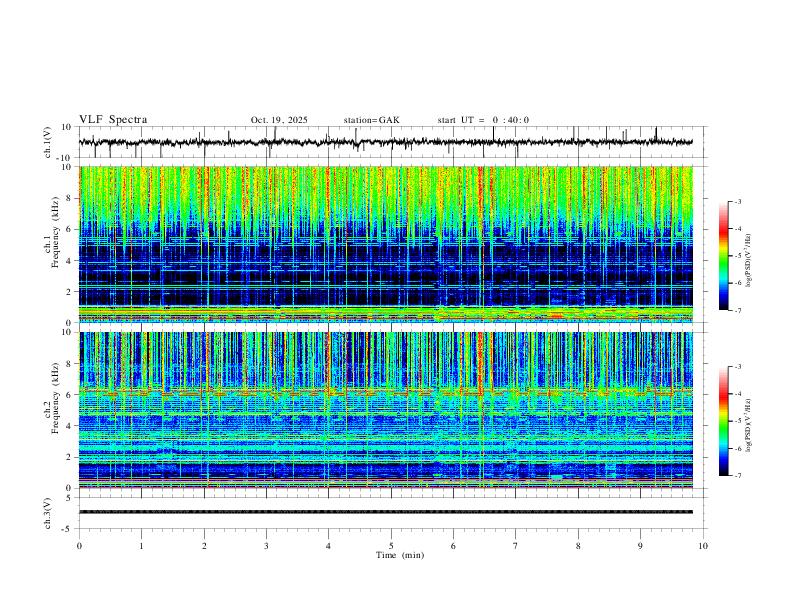Click the "-7" label on ch.1 colorbar
This screenshot has width=792, height=612.
pos(737,310)
